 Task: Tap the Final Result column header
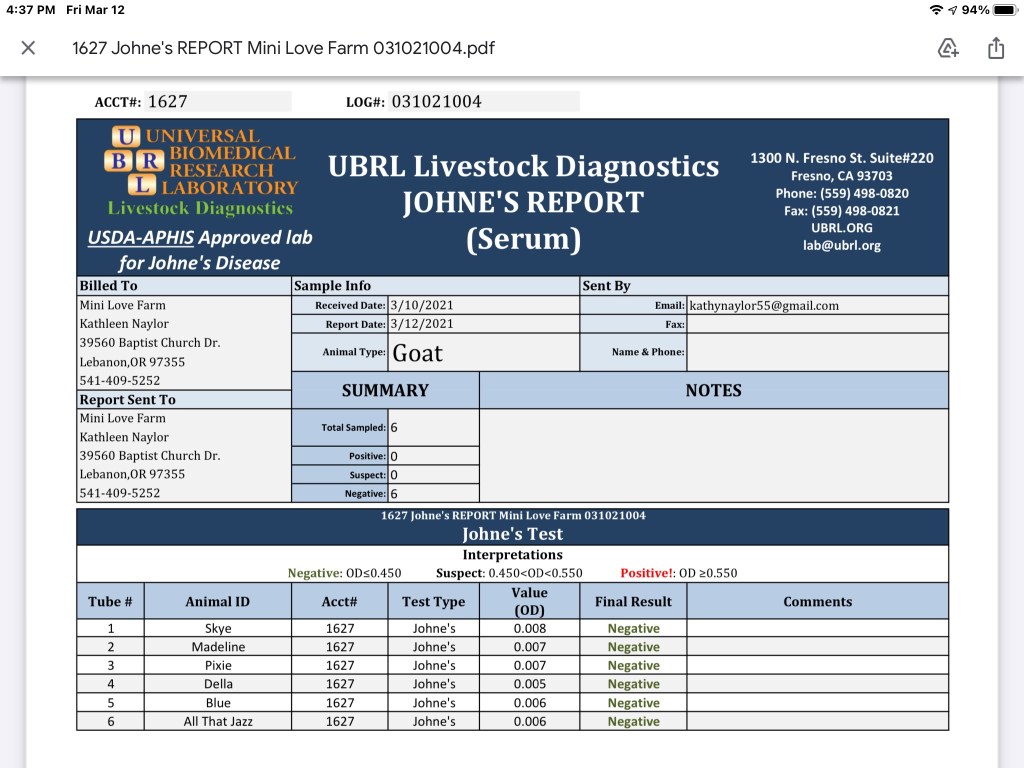click(x=633, y=602)
